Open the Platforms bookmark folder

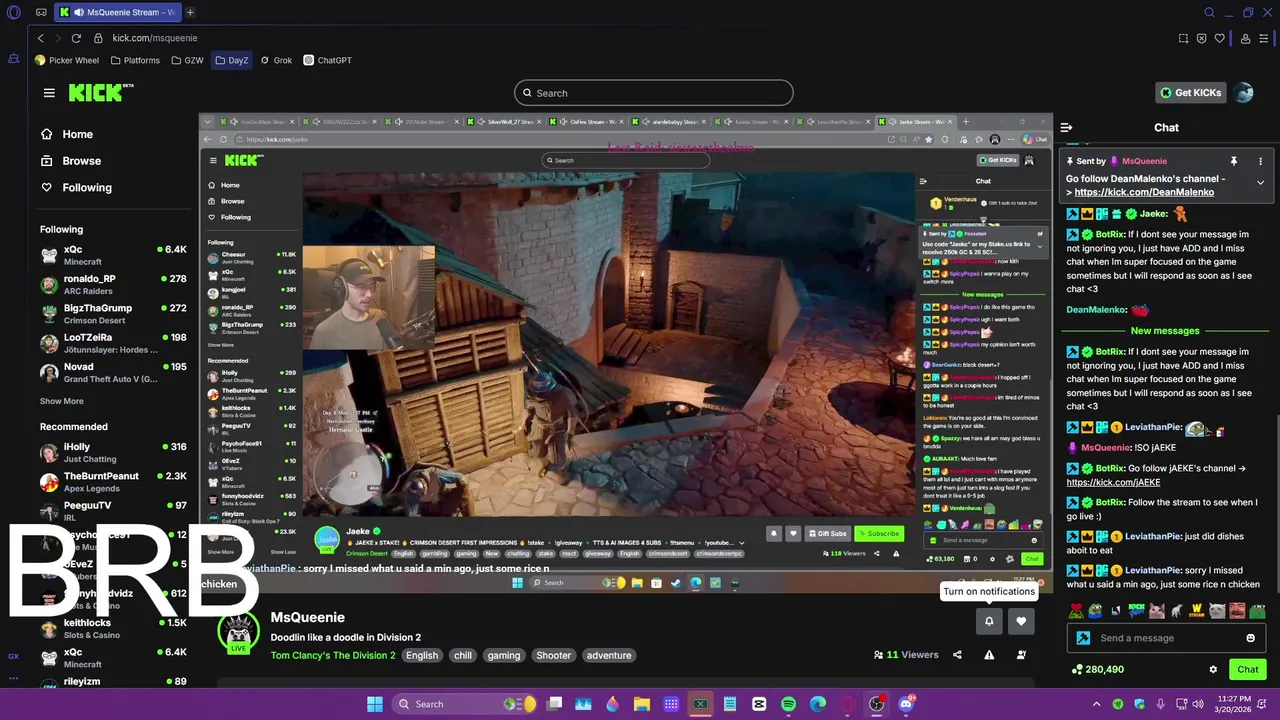135,60
